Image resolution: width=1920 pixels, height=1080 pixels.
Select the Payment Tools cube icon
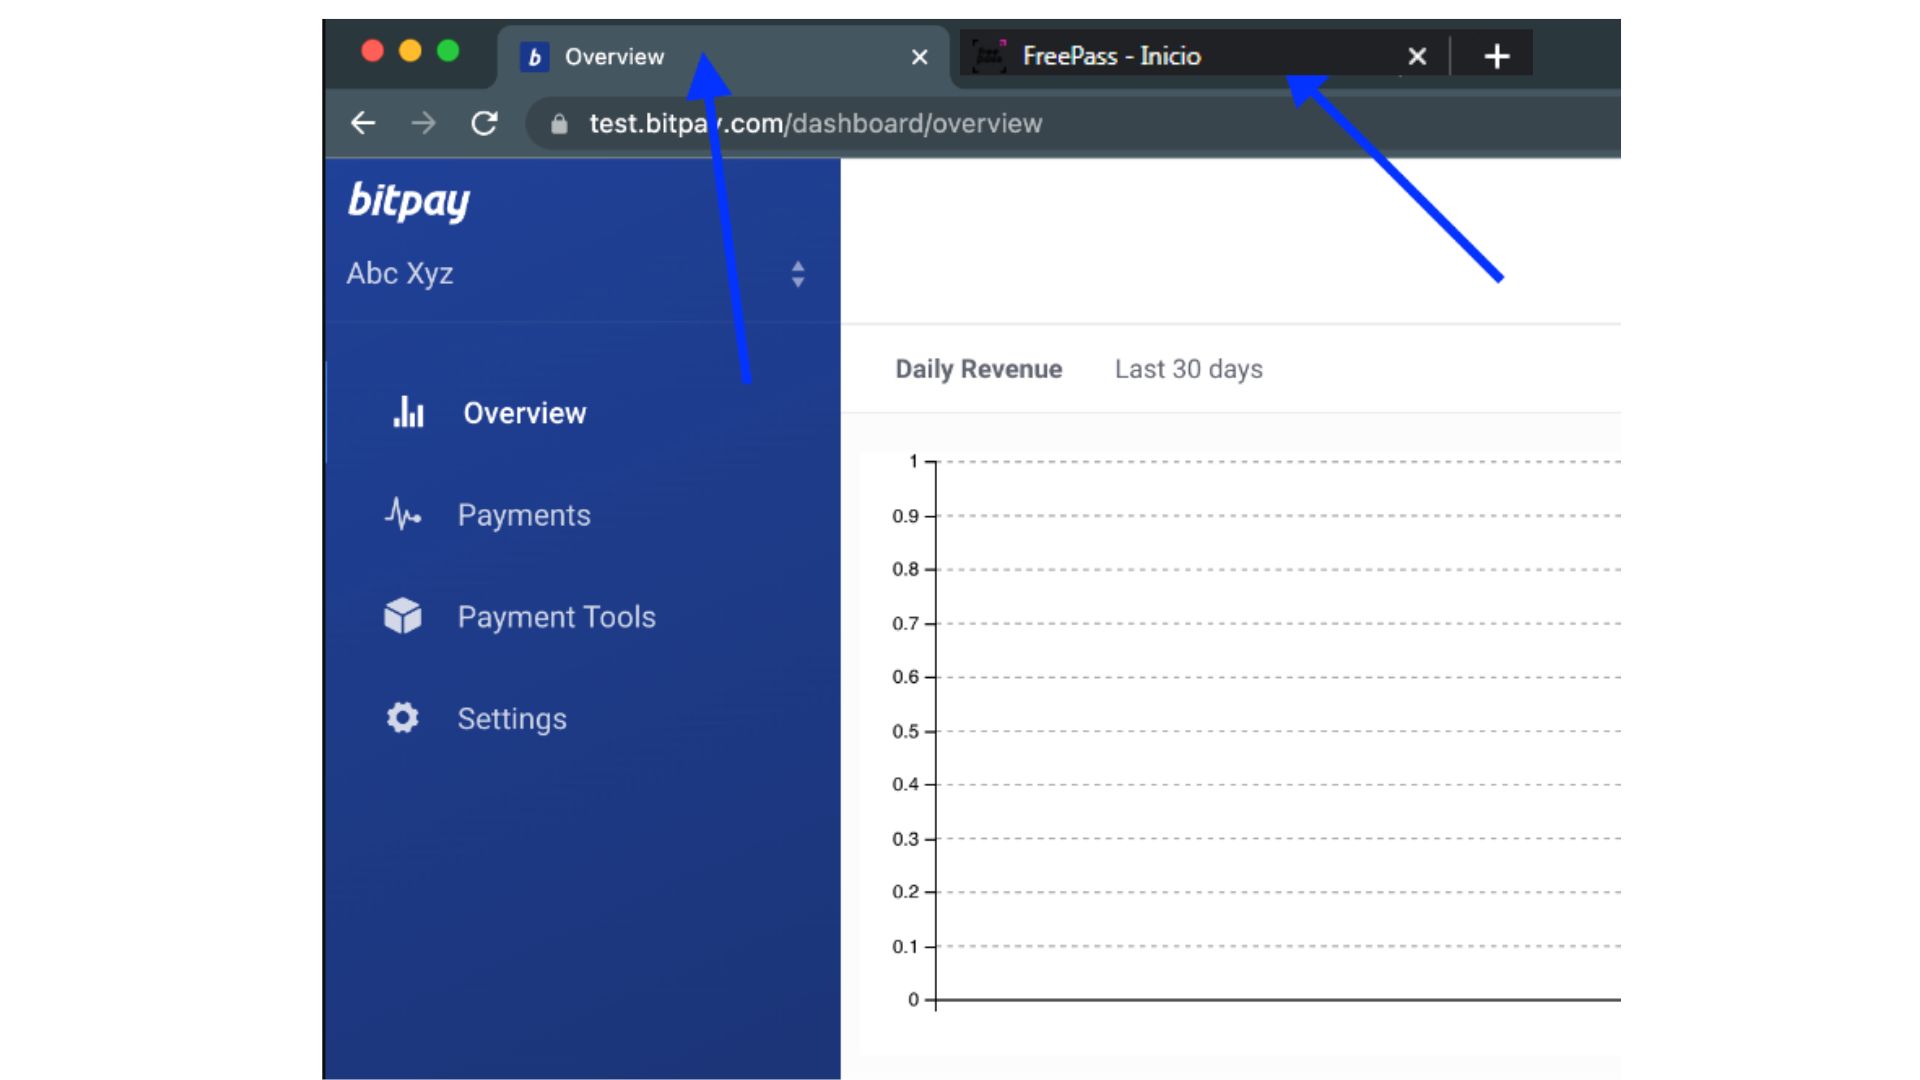[x=404, y=616]
